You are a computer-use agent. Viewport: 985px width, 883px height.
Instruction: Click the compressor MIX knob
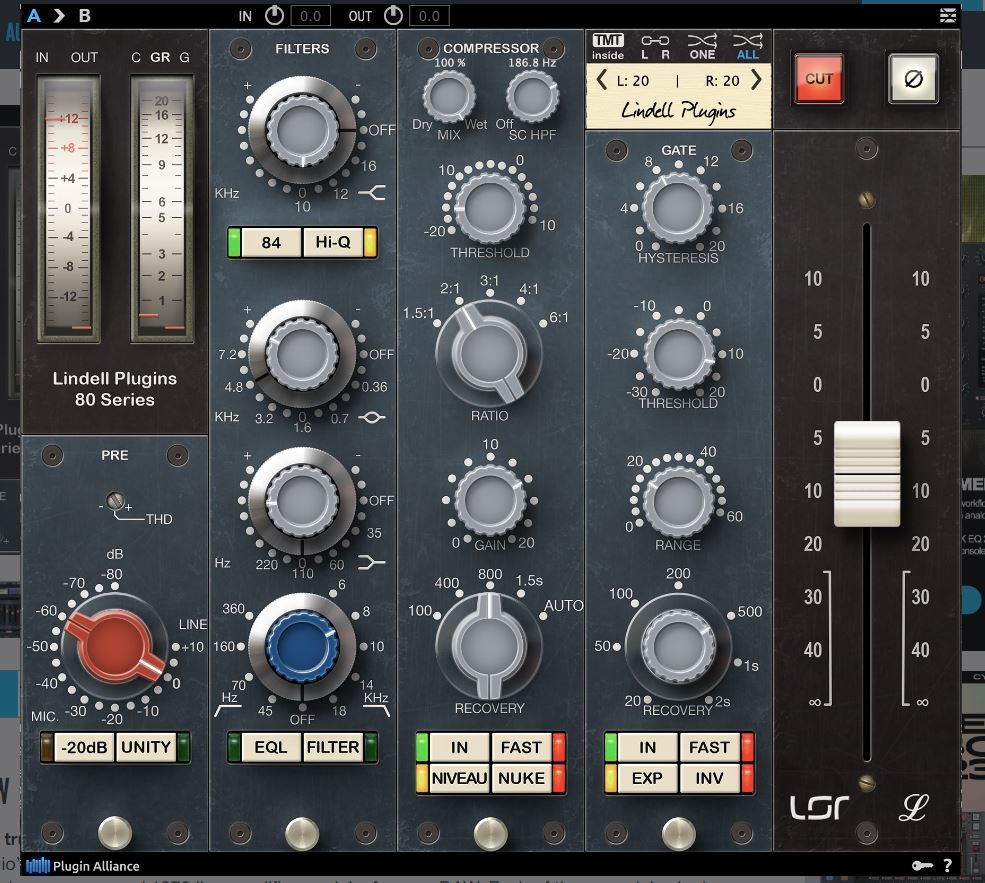pyautogui.click(x=449, y=97)
